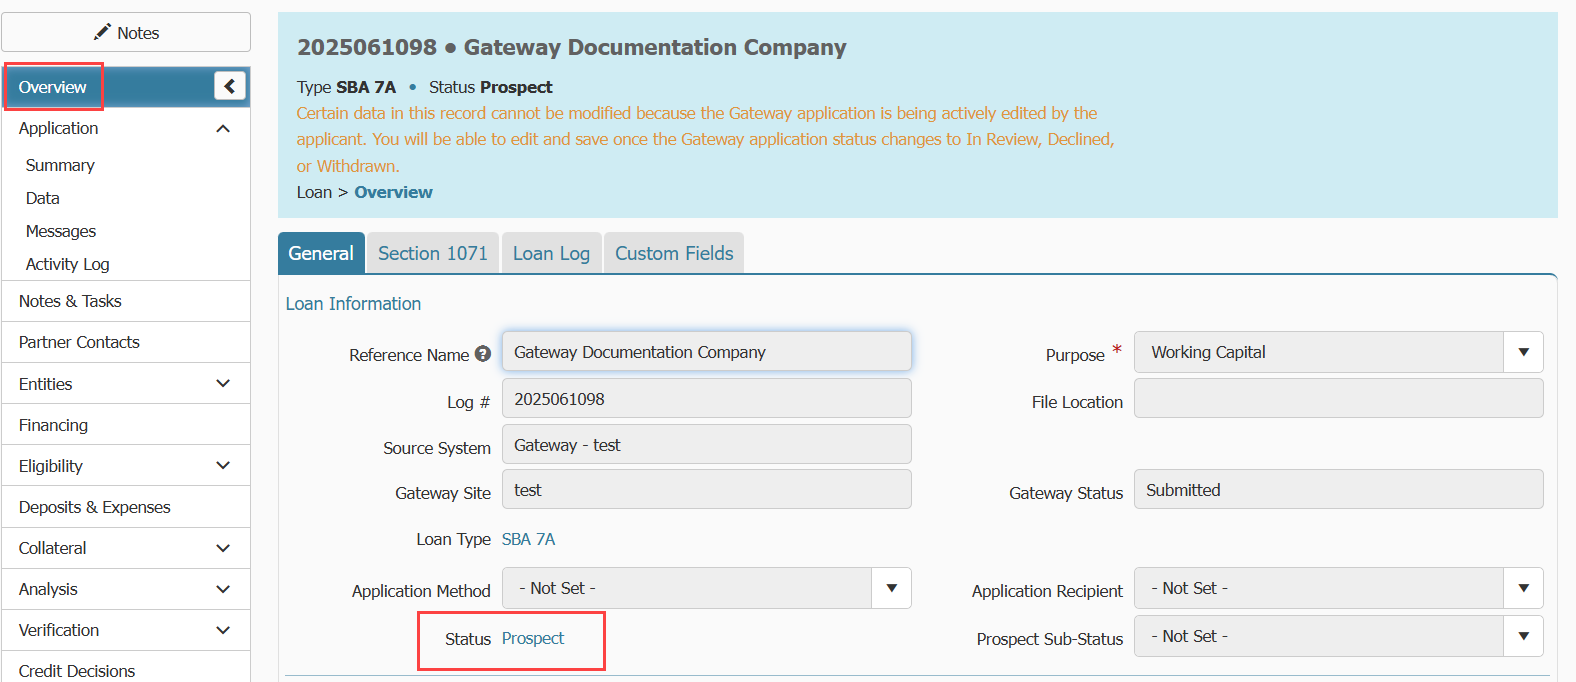The image size is (1576, 682).
Task: Click the record title 2025061098 Gateway Documentation Company
Action: [x=571, y=47]
